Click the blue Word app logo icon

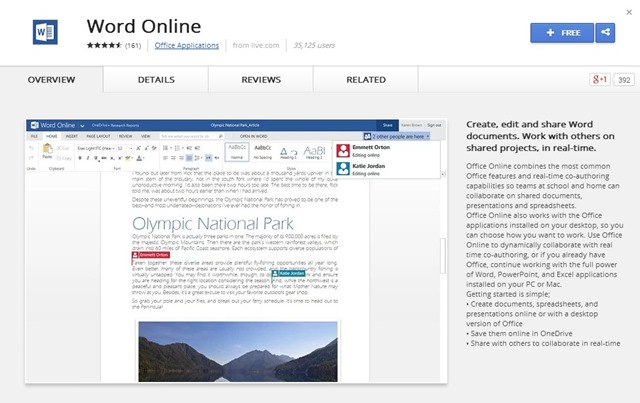point(45,32)
